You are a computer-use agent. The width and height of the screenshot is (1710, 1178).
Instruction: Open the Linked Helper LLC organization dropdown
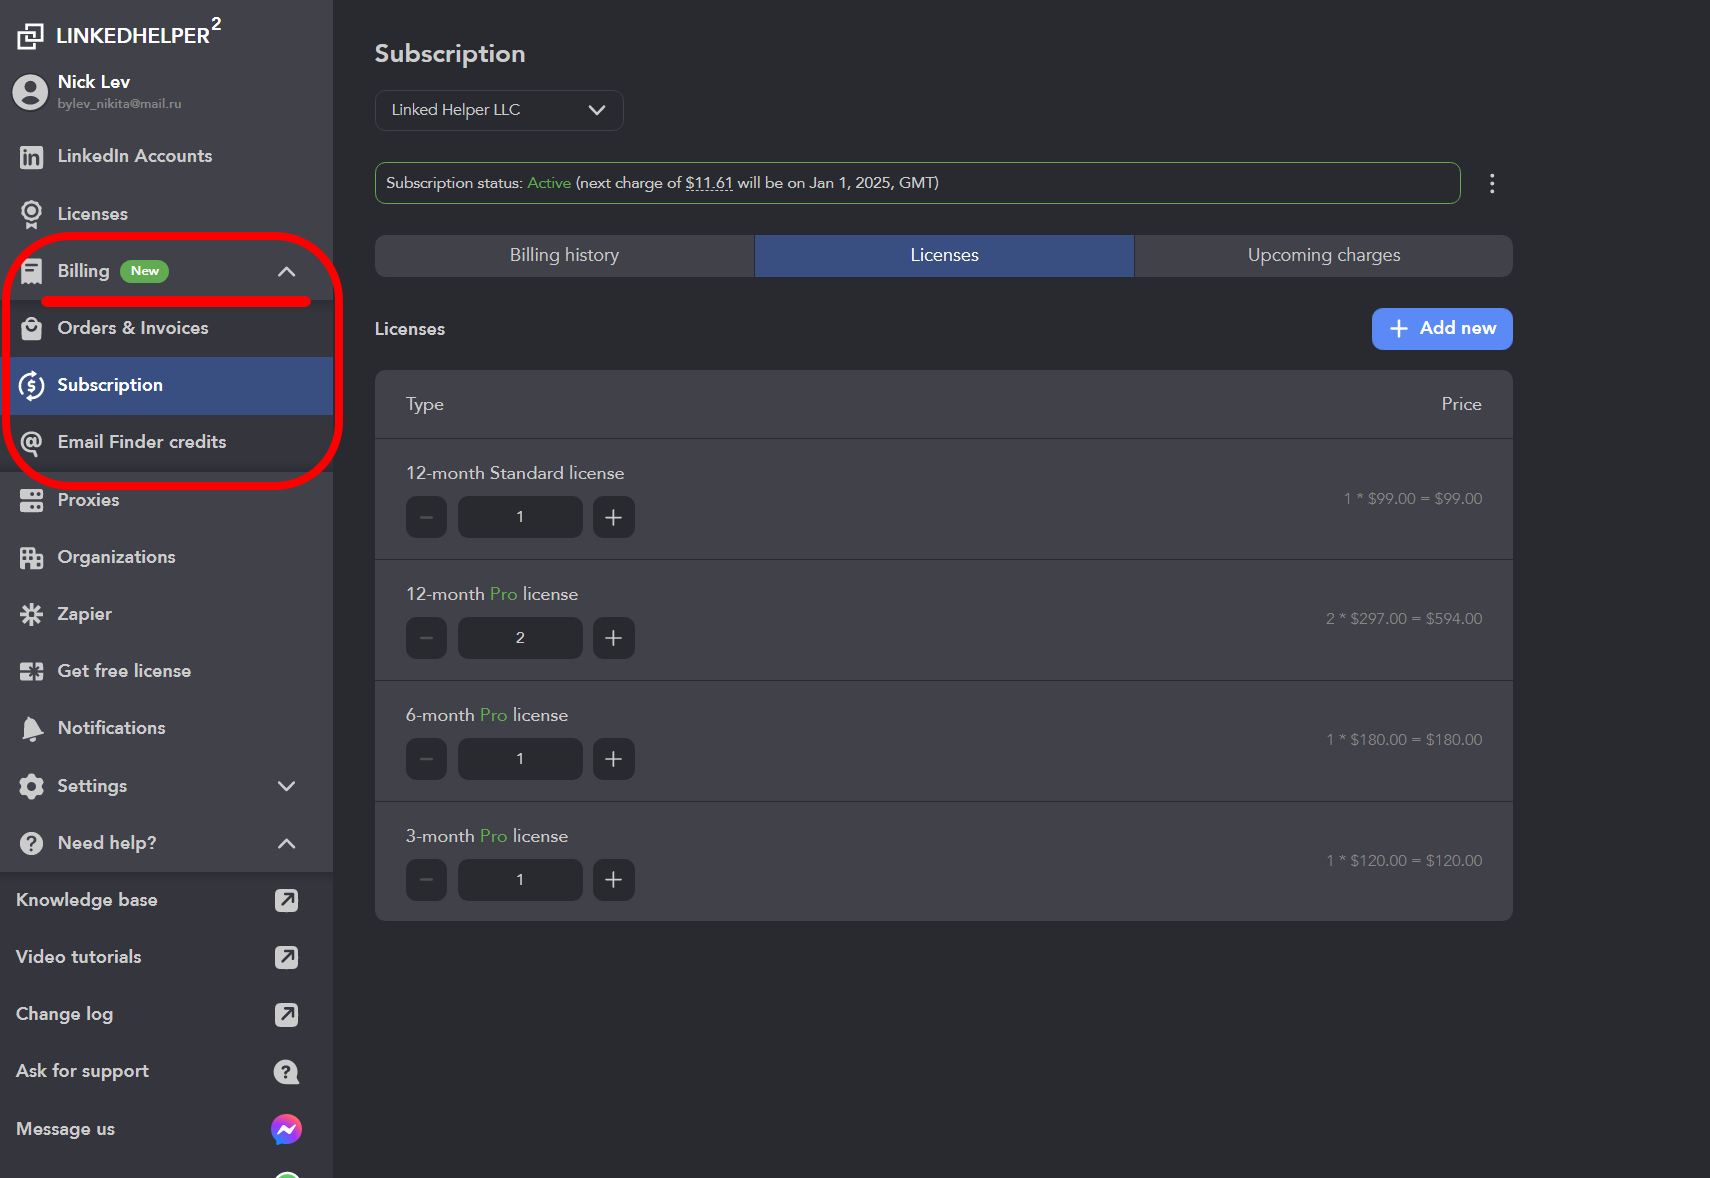pyautogui.click(x=499, y=110)
